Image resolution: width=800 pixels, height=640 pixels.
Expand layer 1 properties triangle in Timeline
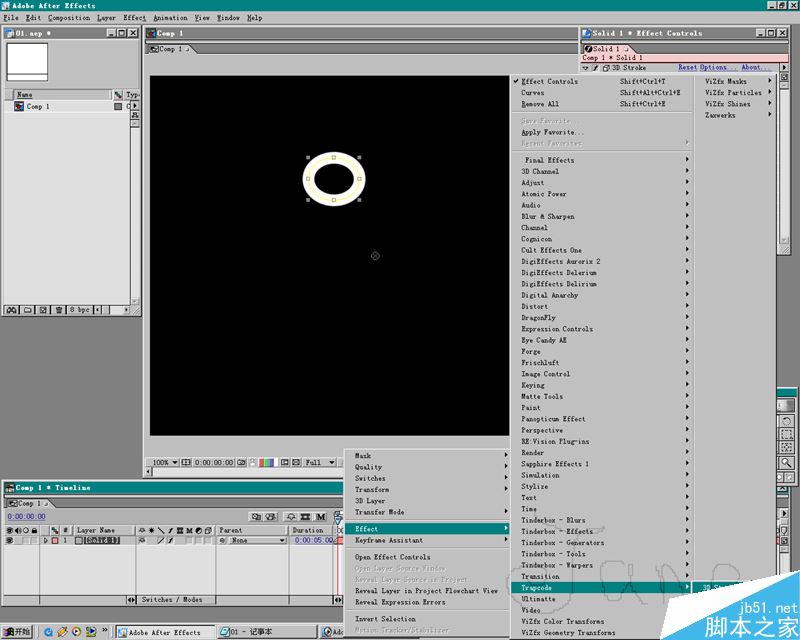click(x=45, y=541)
